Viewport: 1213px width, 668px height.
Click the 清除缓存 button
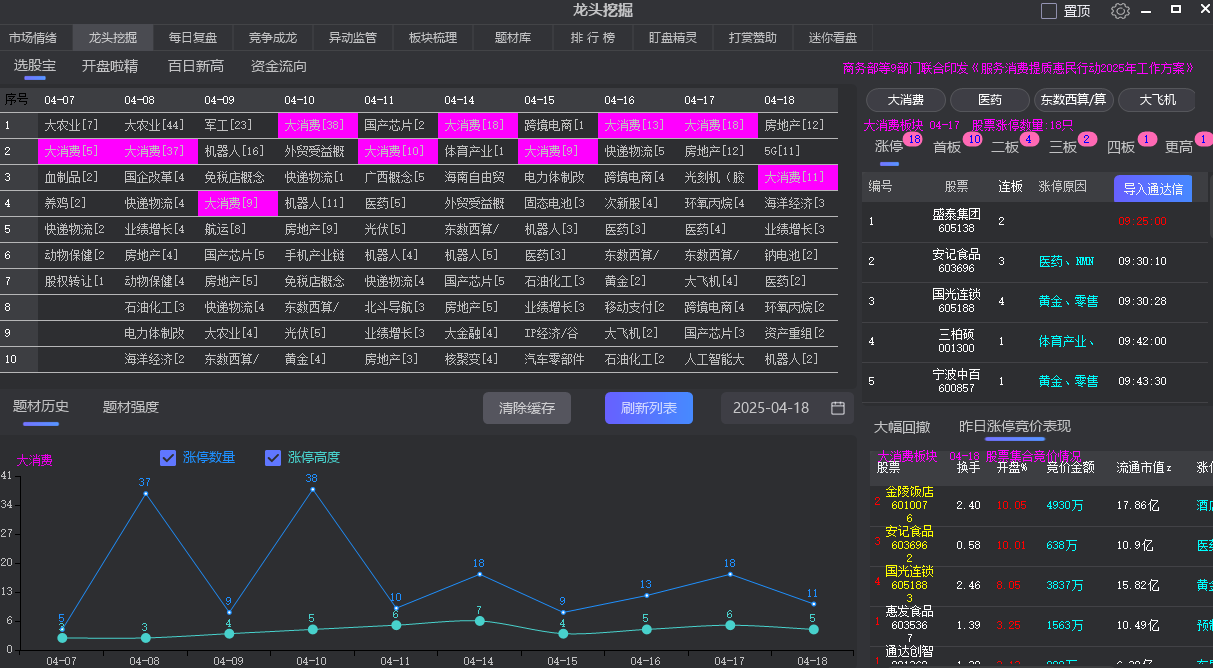pos(526,408)
